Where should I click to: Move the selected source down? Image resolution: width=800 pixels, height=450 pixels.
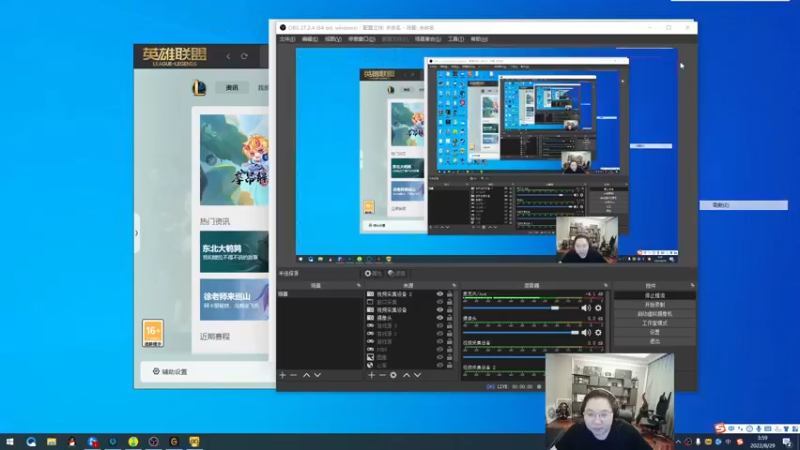pos(417,375)
